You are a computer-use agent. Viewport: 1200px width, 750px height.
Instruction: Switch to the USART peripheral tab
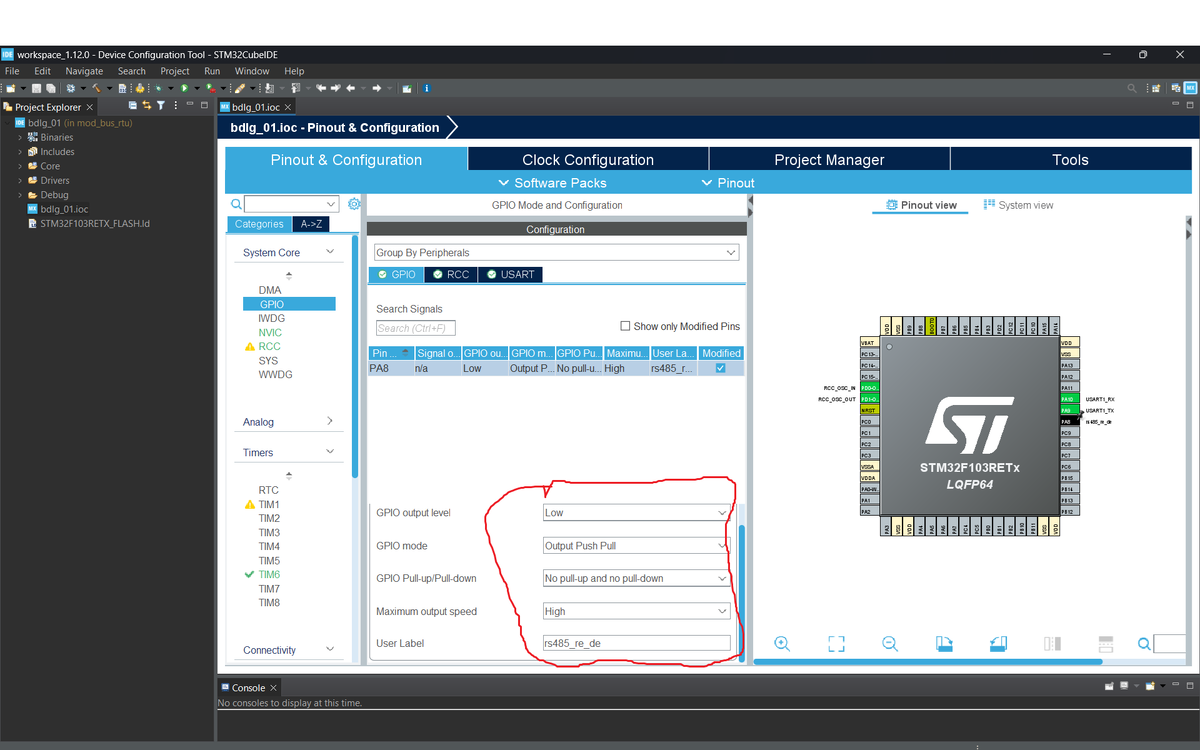[510, 274]
